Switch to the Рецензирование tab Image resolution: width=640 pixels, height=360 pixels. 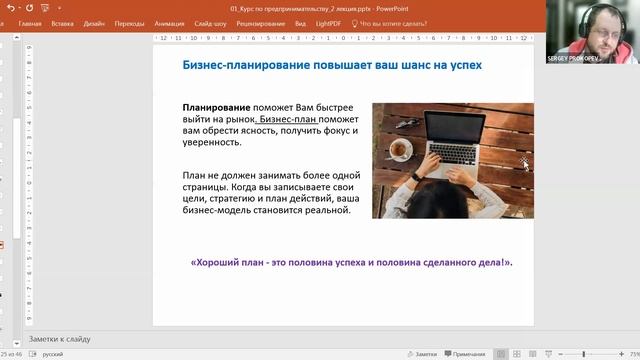click(260, 24)
